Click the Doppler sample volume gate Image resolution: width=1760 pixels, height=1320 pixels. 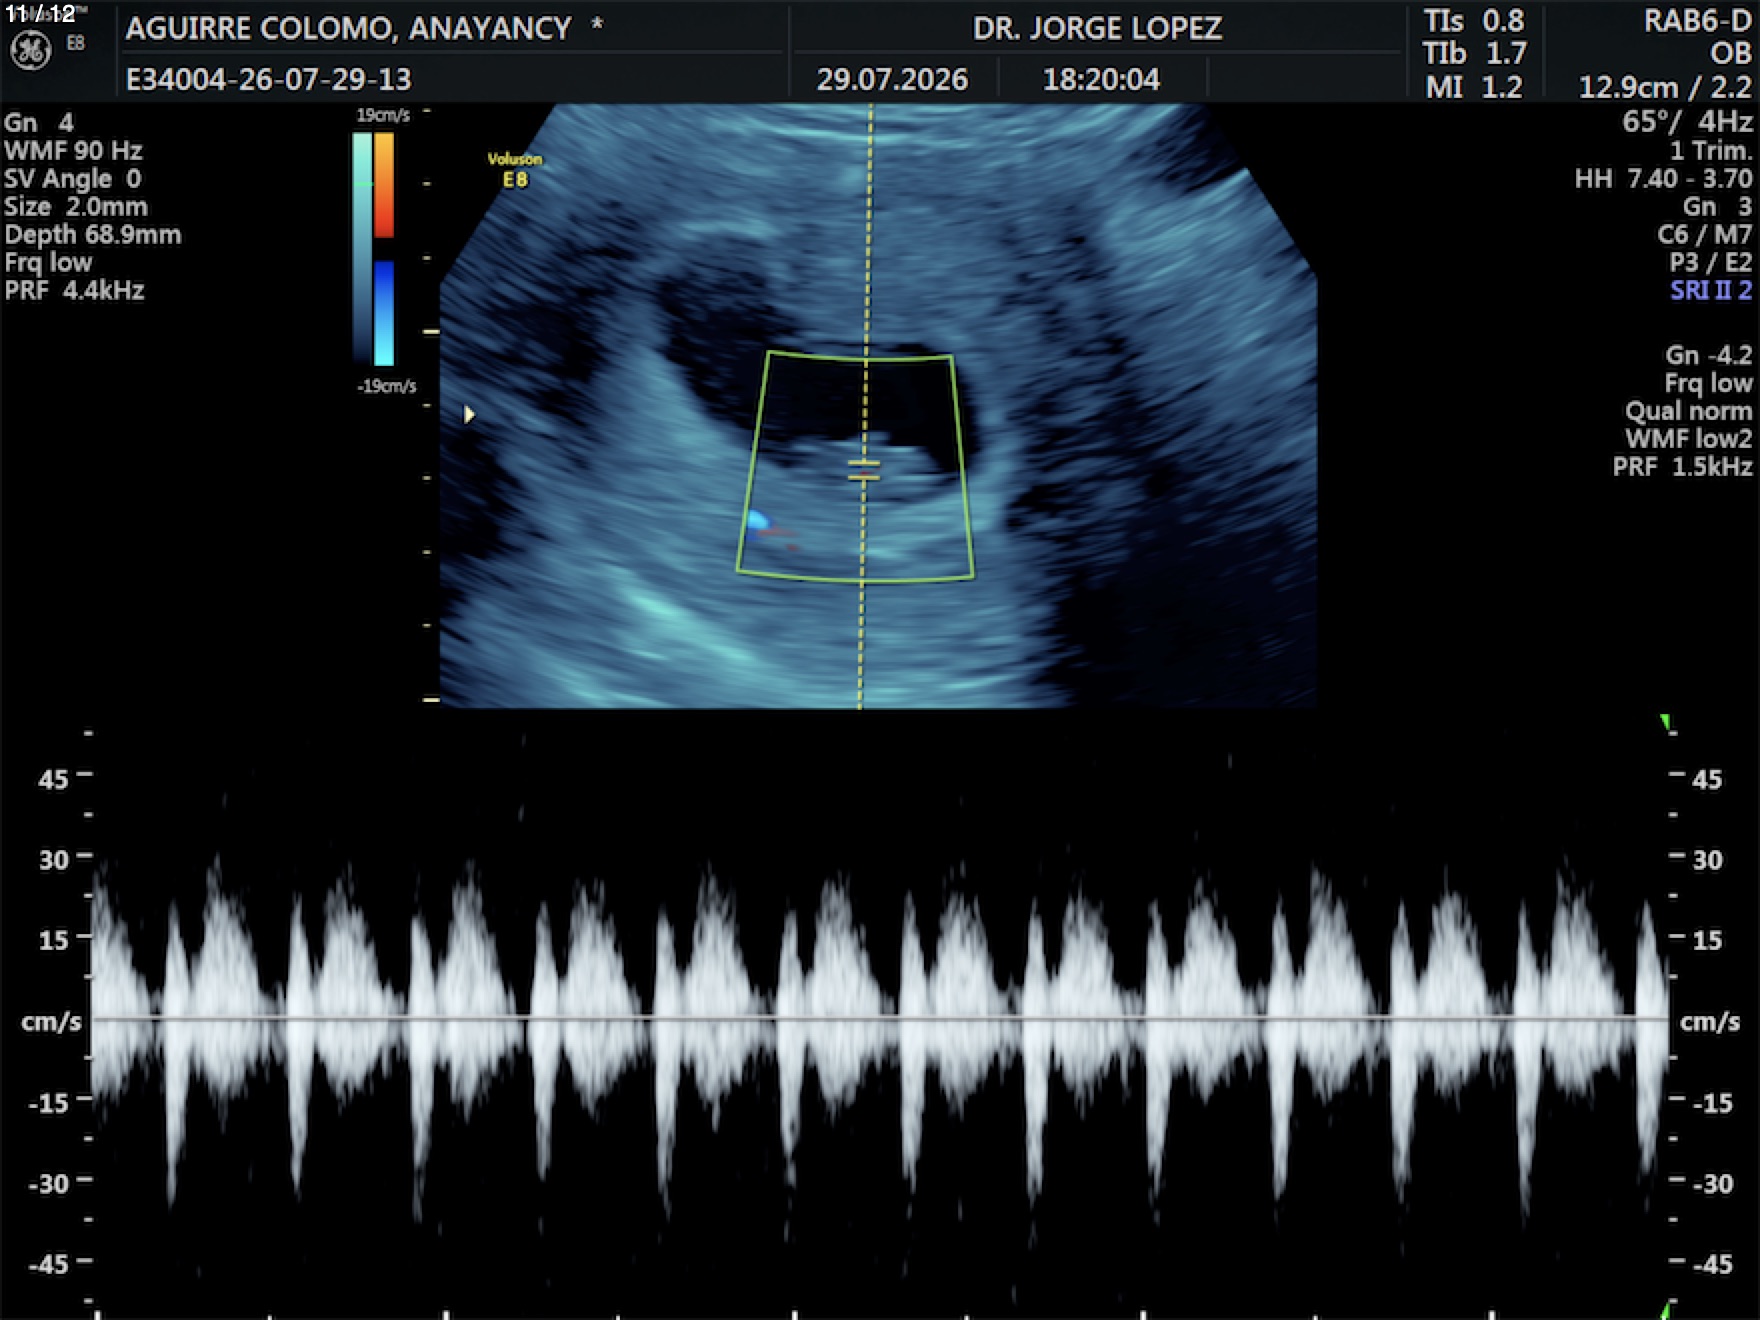point(864,470)
